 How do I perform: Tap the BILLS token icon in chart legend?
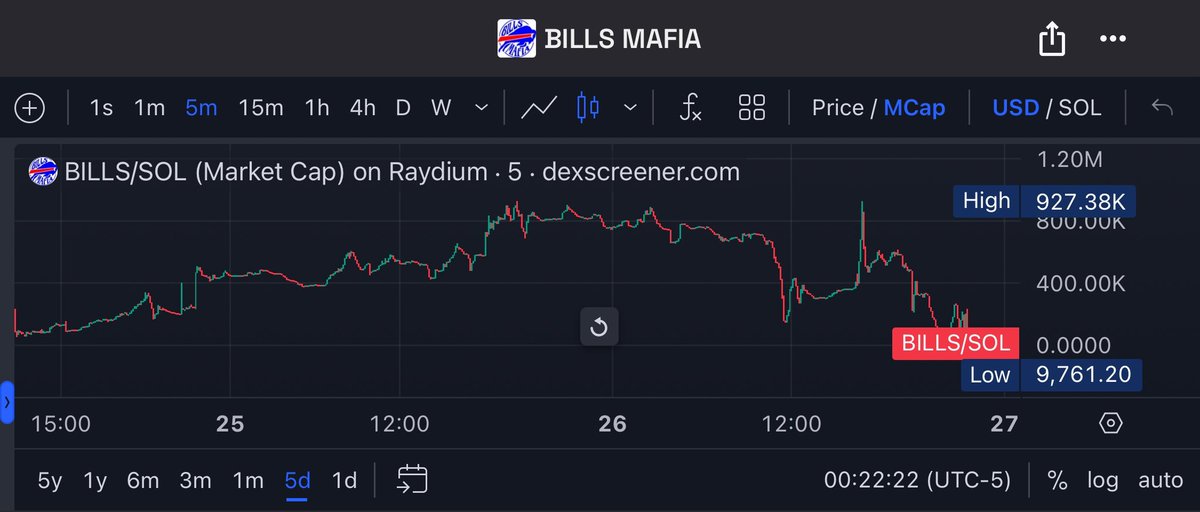tap(41, 171)
